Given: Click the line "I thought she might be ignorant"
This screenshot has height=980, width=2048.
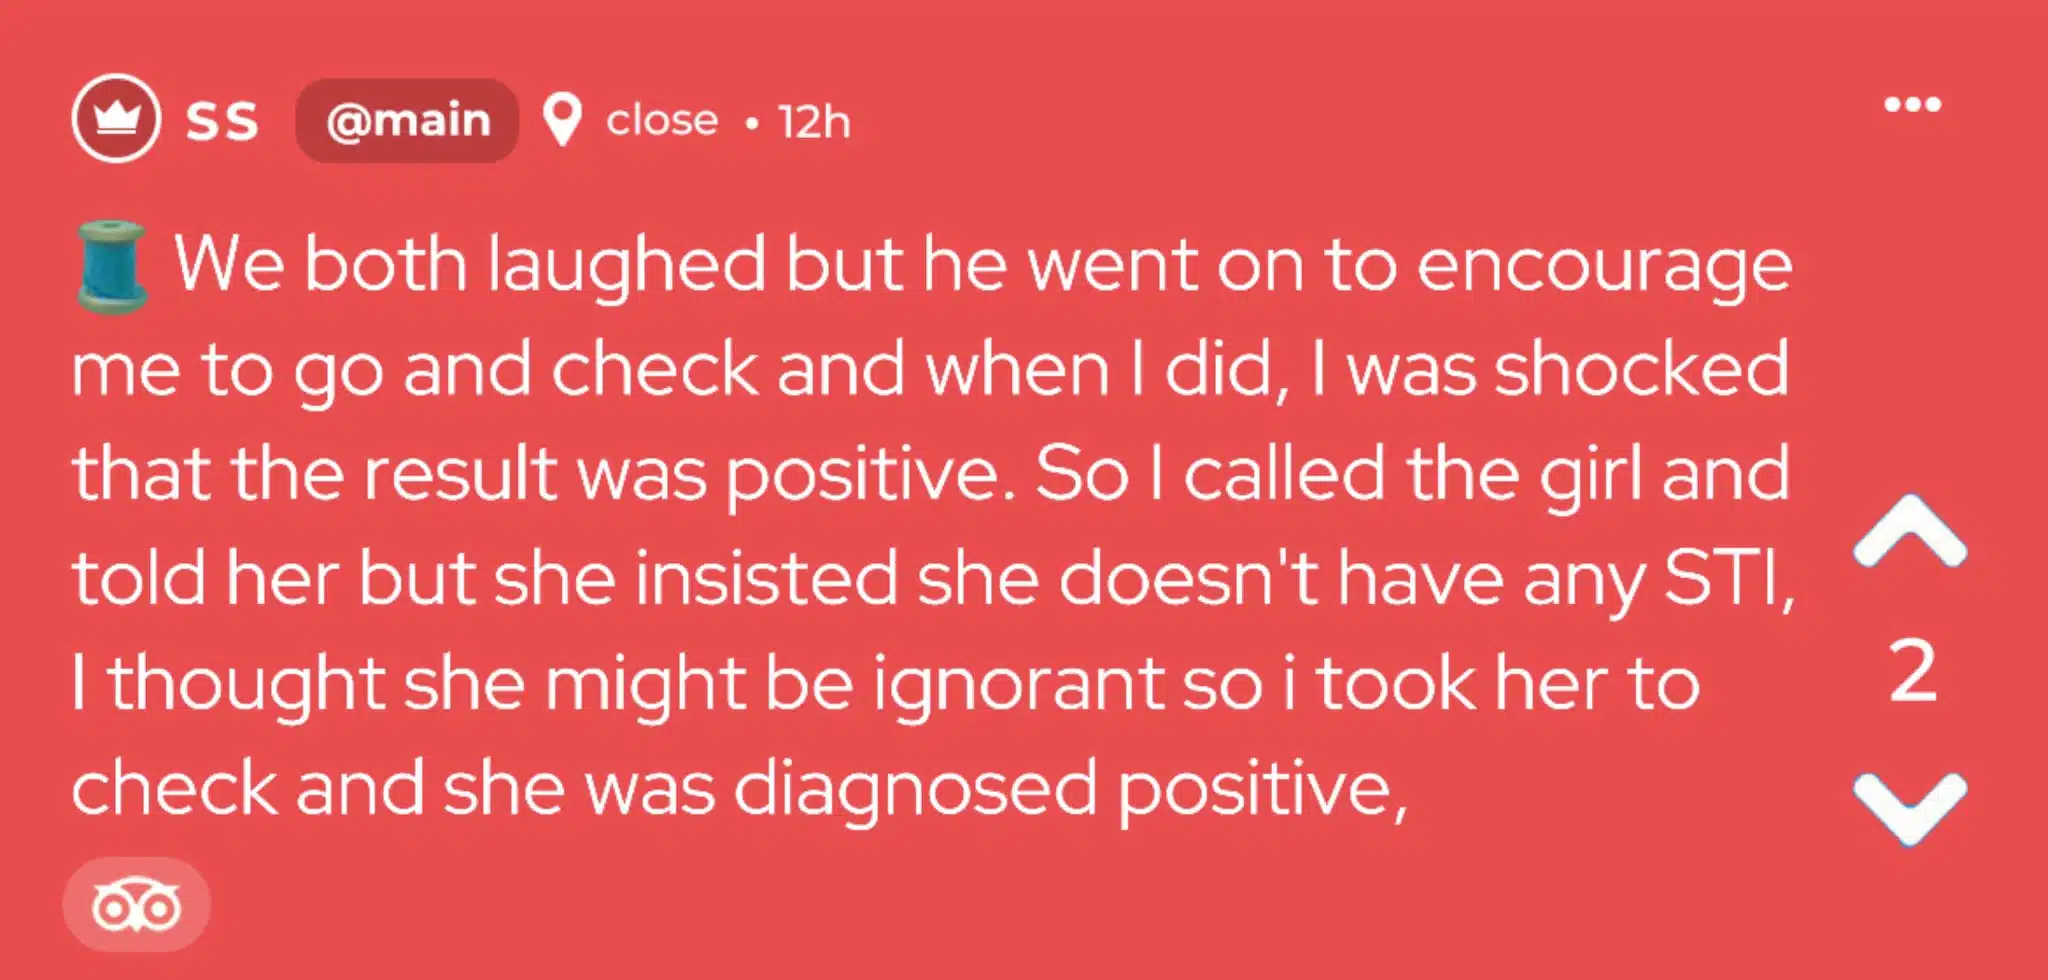Looking at the screenshot, I should point(885,685).
